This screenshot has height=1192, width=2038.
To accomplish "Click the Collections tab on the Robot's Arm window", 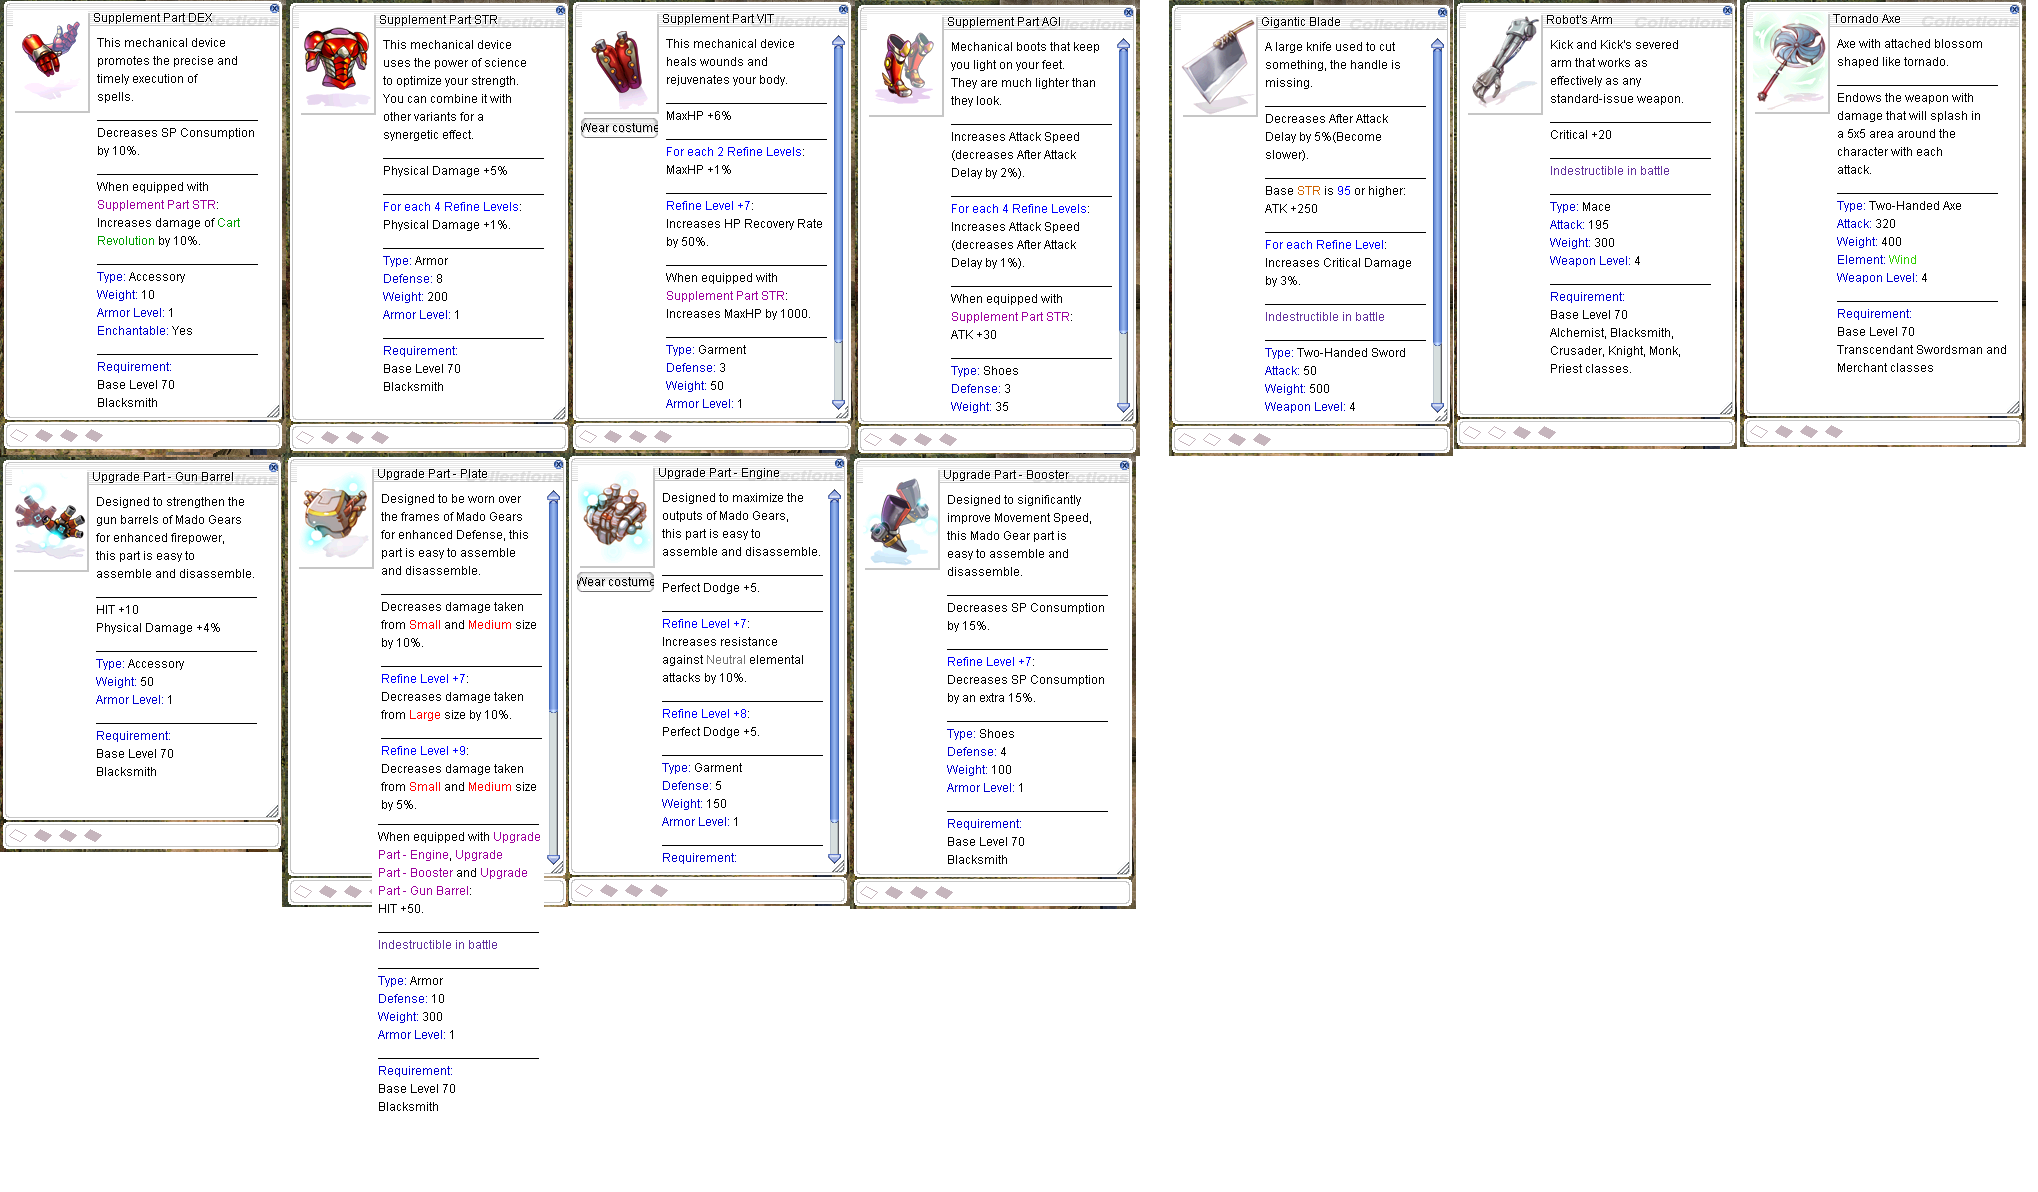I will point(1680,22).
